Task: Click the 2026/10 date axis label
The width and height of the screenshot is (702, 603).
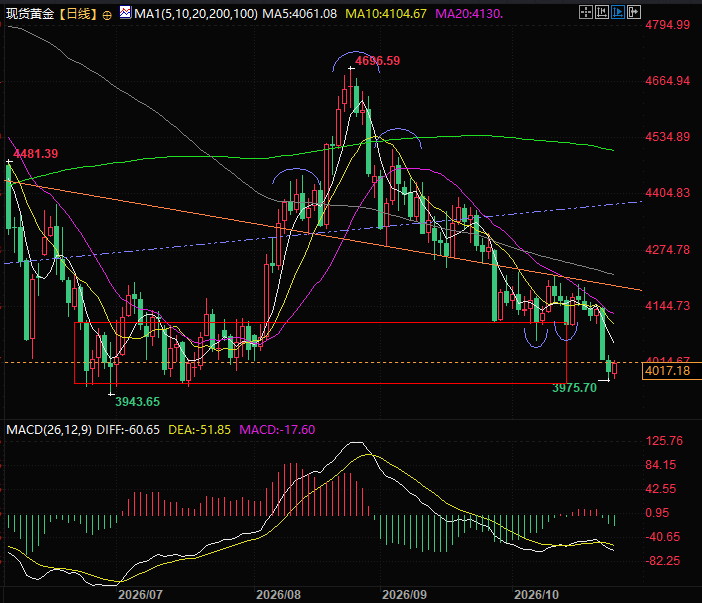Action: point(536,595)
